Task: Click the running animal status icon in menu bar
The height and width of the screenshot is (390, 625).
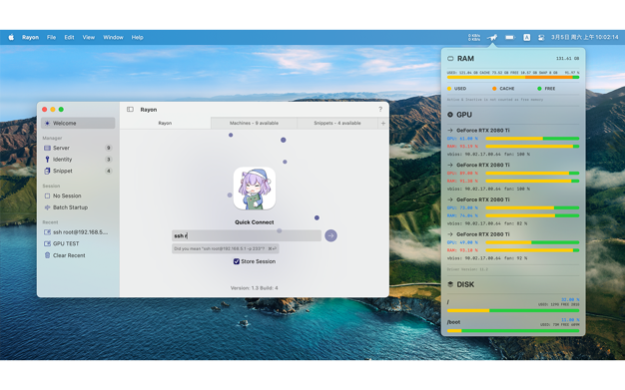Action: point(492,37)
